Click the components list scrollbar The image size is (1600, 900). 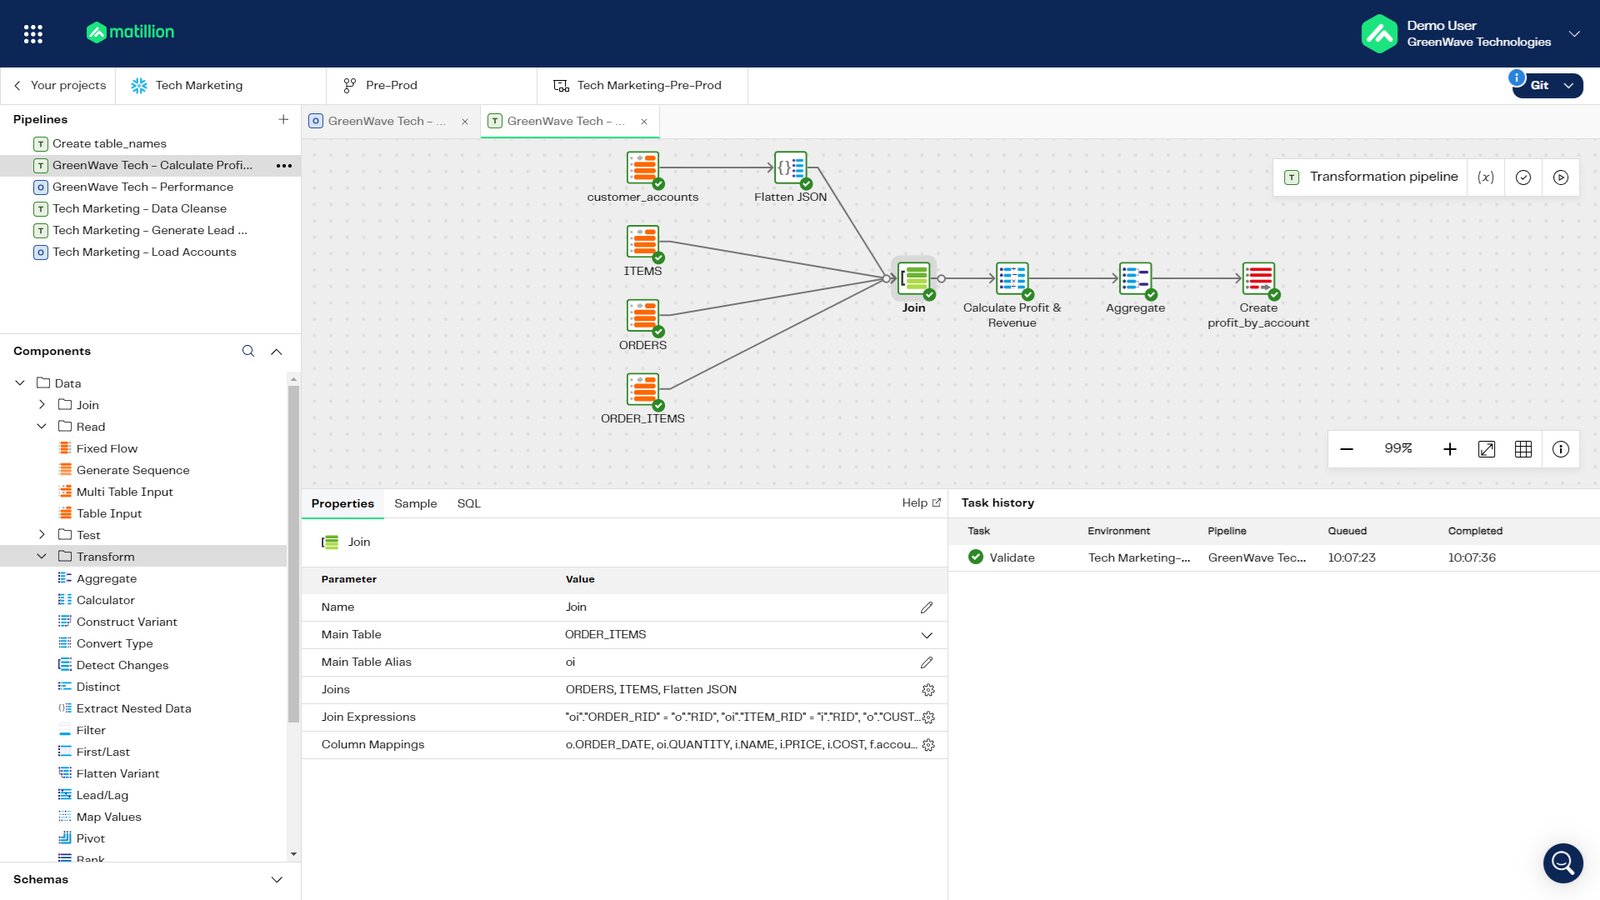pos(294,553)
